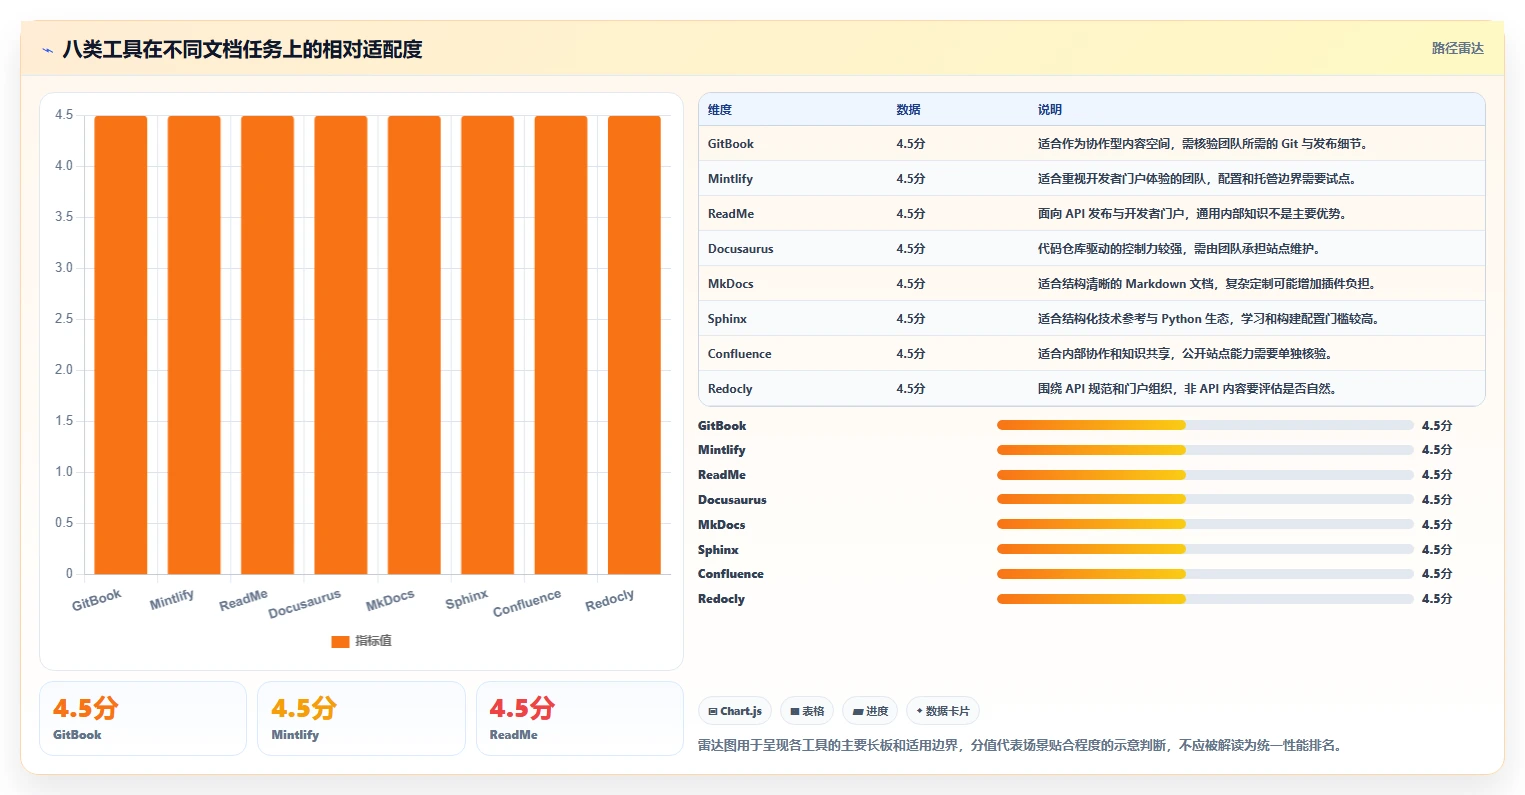Viewport: 1525px width, 795px height.
Task: Click the Docusaurus label on the chart's x-axis
Action: [305, 603]
